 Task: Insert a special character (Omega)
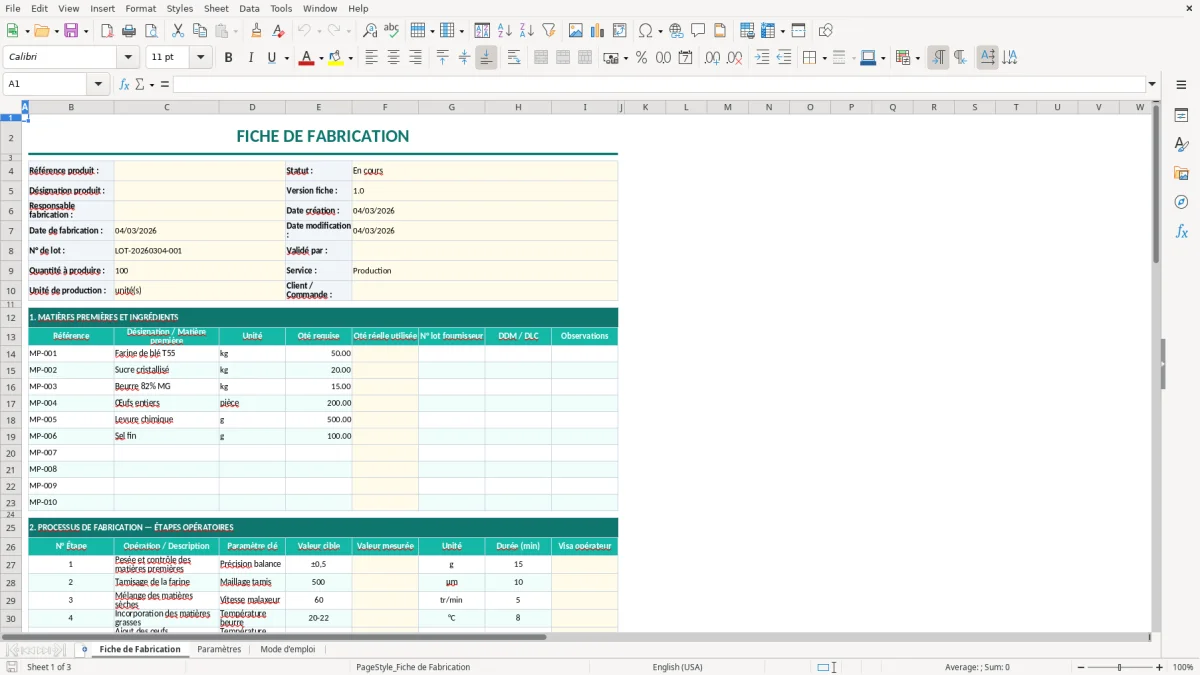coord(645,31)
